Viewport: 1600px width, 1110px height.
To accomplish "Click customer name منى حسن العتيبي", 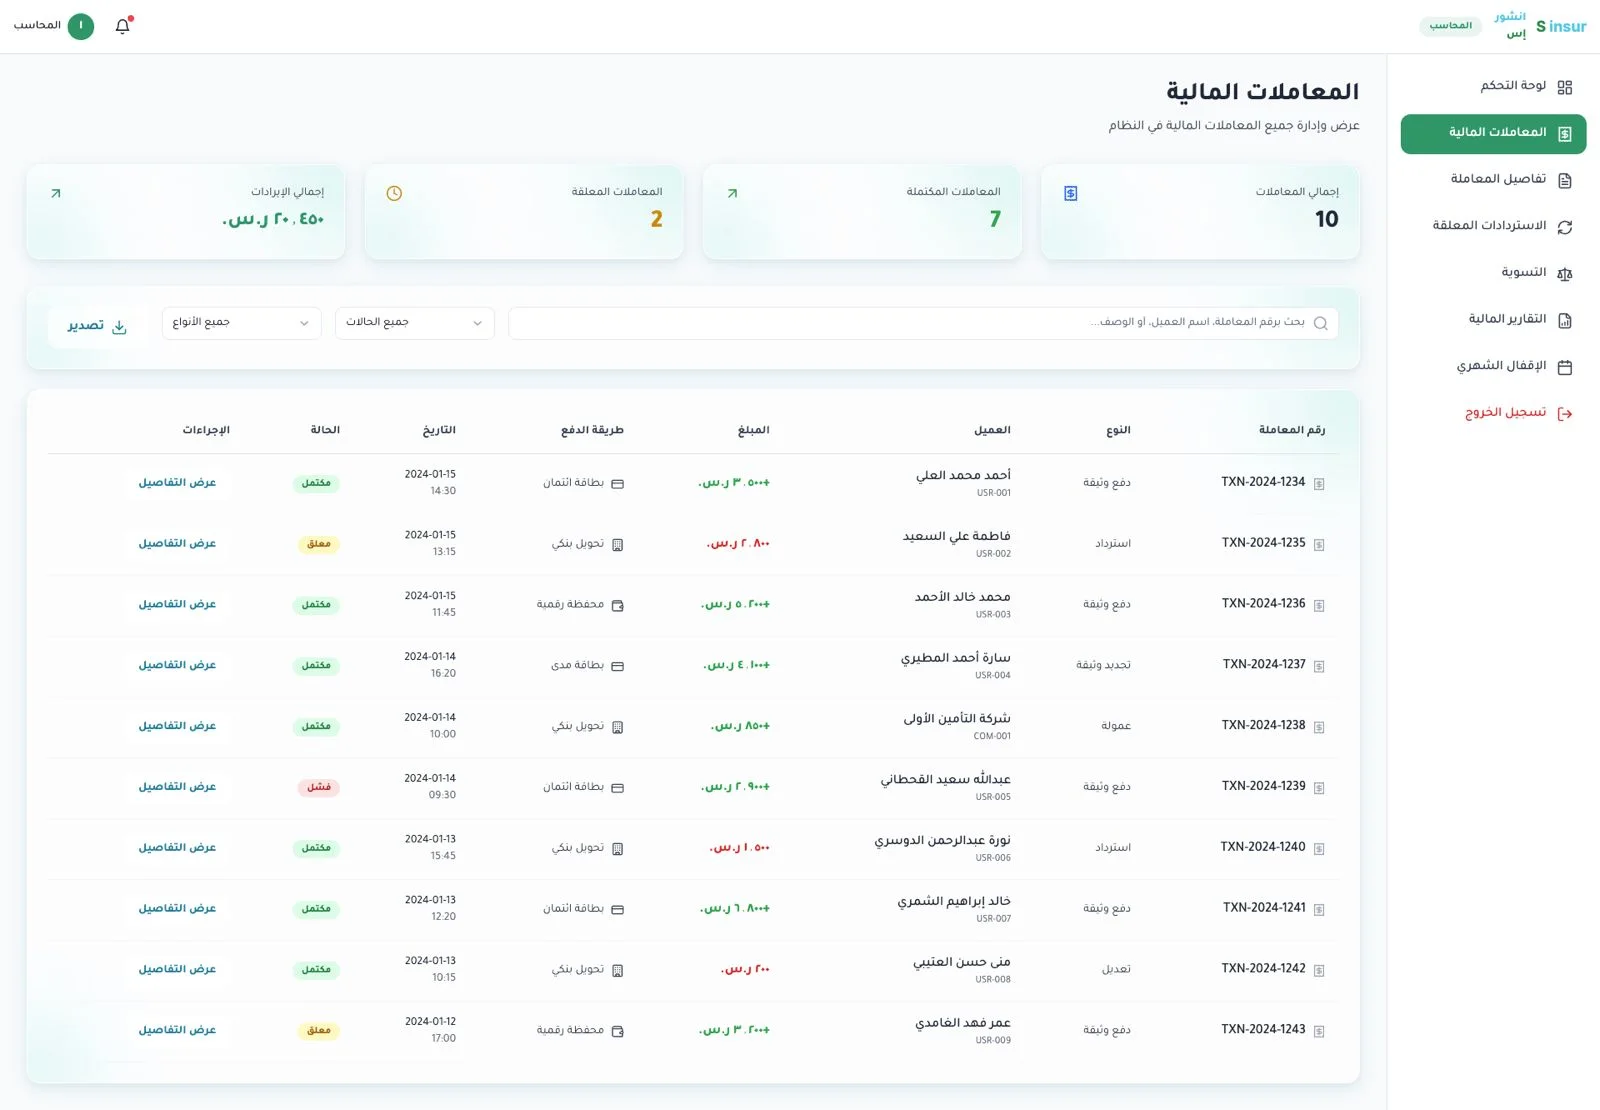I will click(x=961, y=962).
